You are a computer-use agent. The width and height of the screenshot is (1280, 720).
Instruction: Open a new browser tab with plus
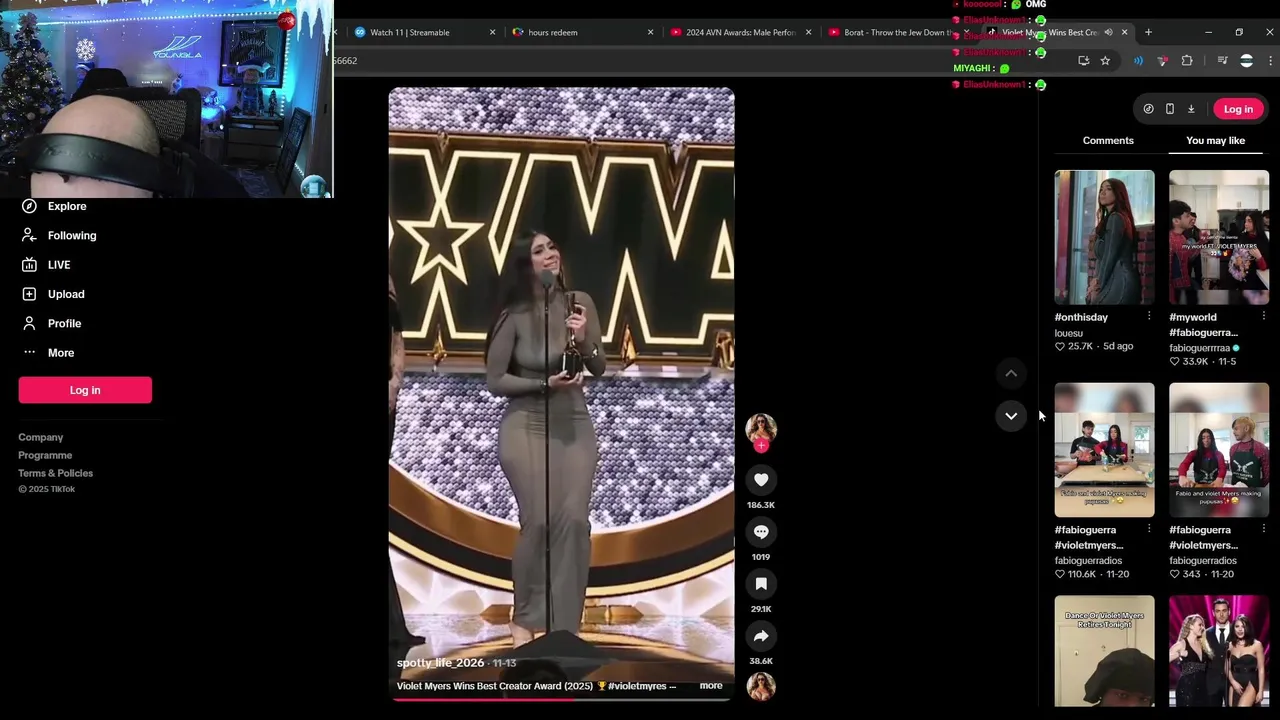(1148, 32)
